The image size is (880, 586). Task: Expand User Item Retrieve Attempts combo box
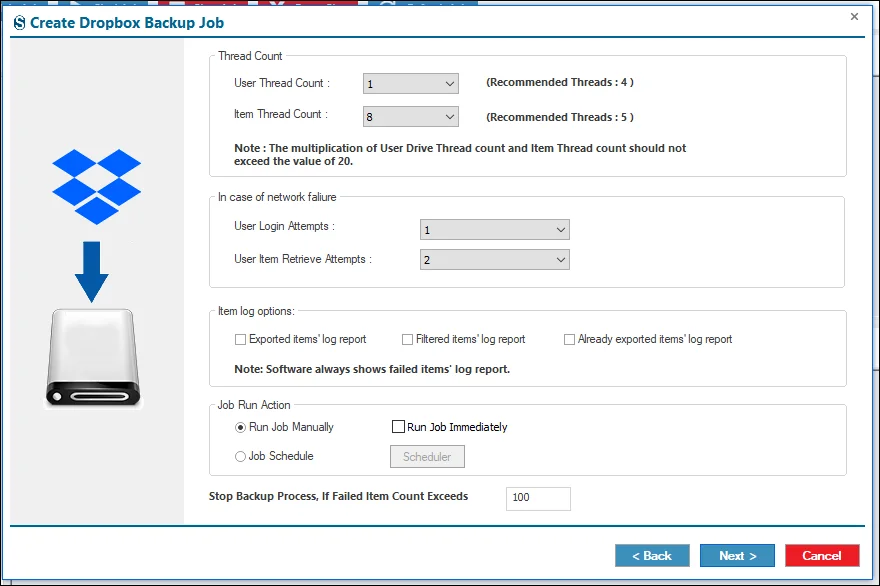tap(494, 260)
